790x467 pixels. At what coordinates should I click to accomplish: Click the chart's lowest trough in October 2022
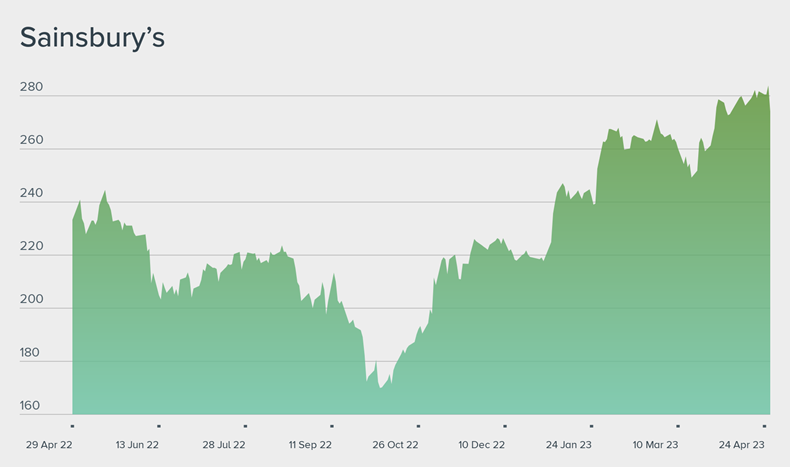[381, 387]
